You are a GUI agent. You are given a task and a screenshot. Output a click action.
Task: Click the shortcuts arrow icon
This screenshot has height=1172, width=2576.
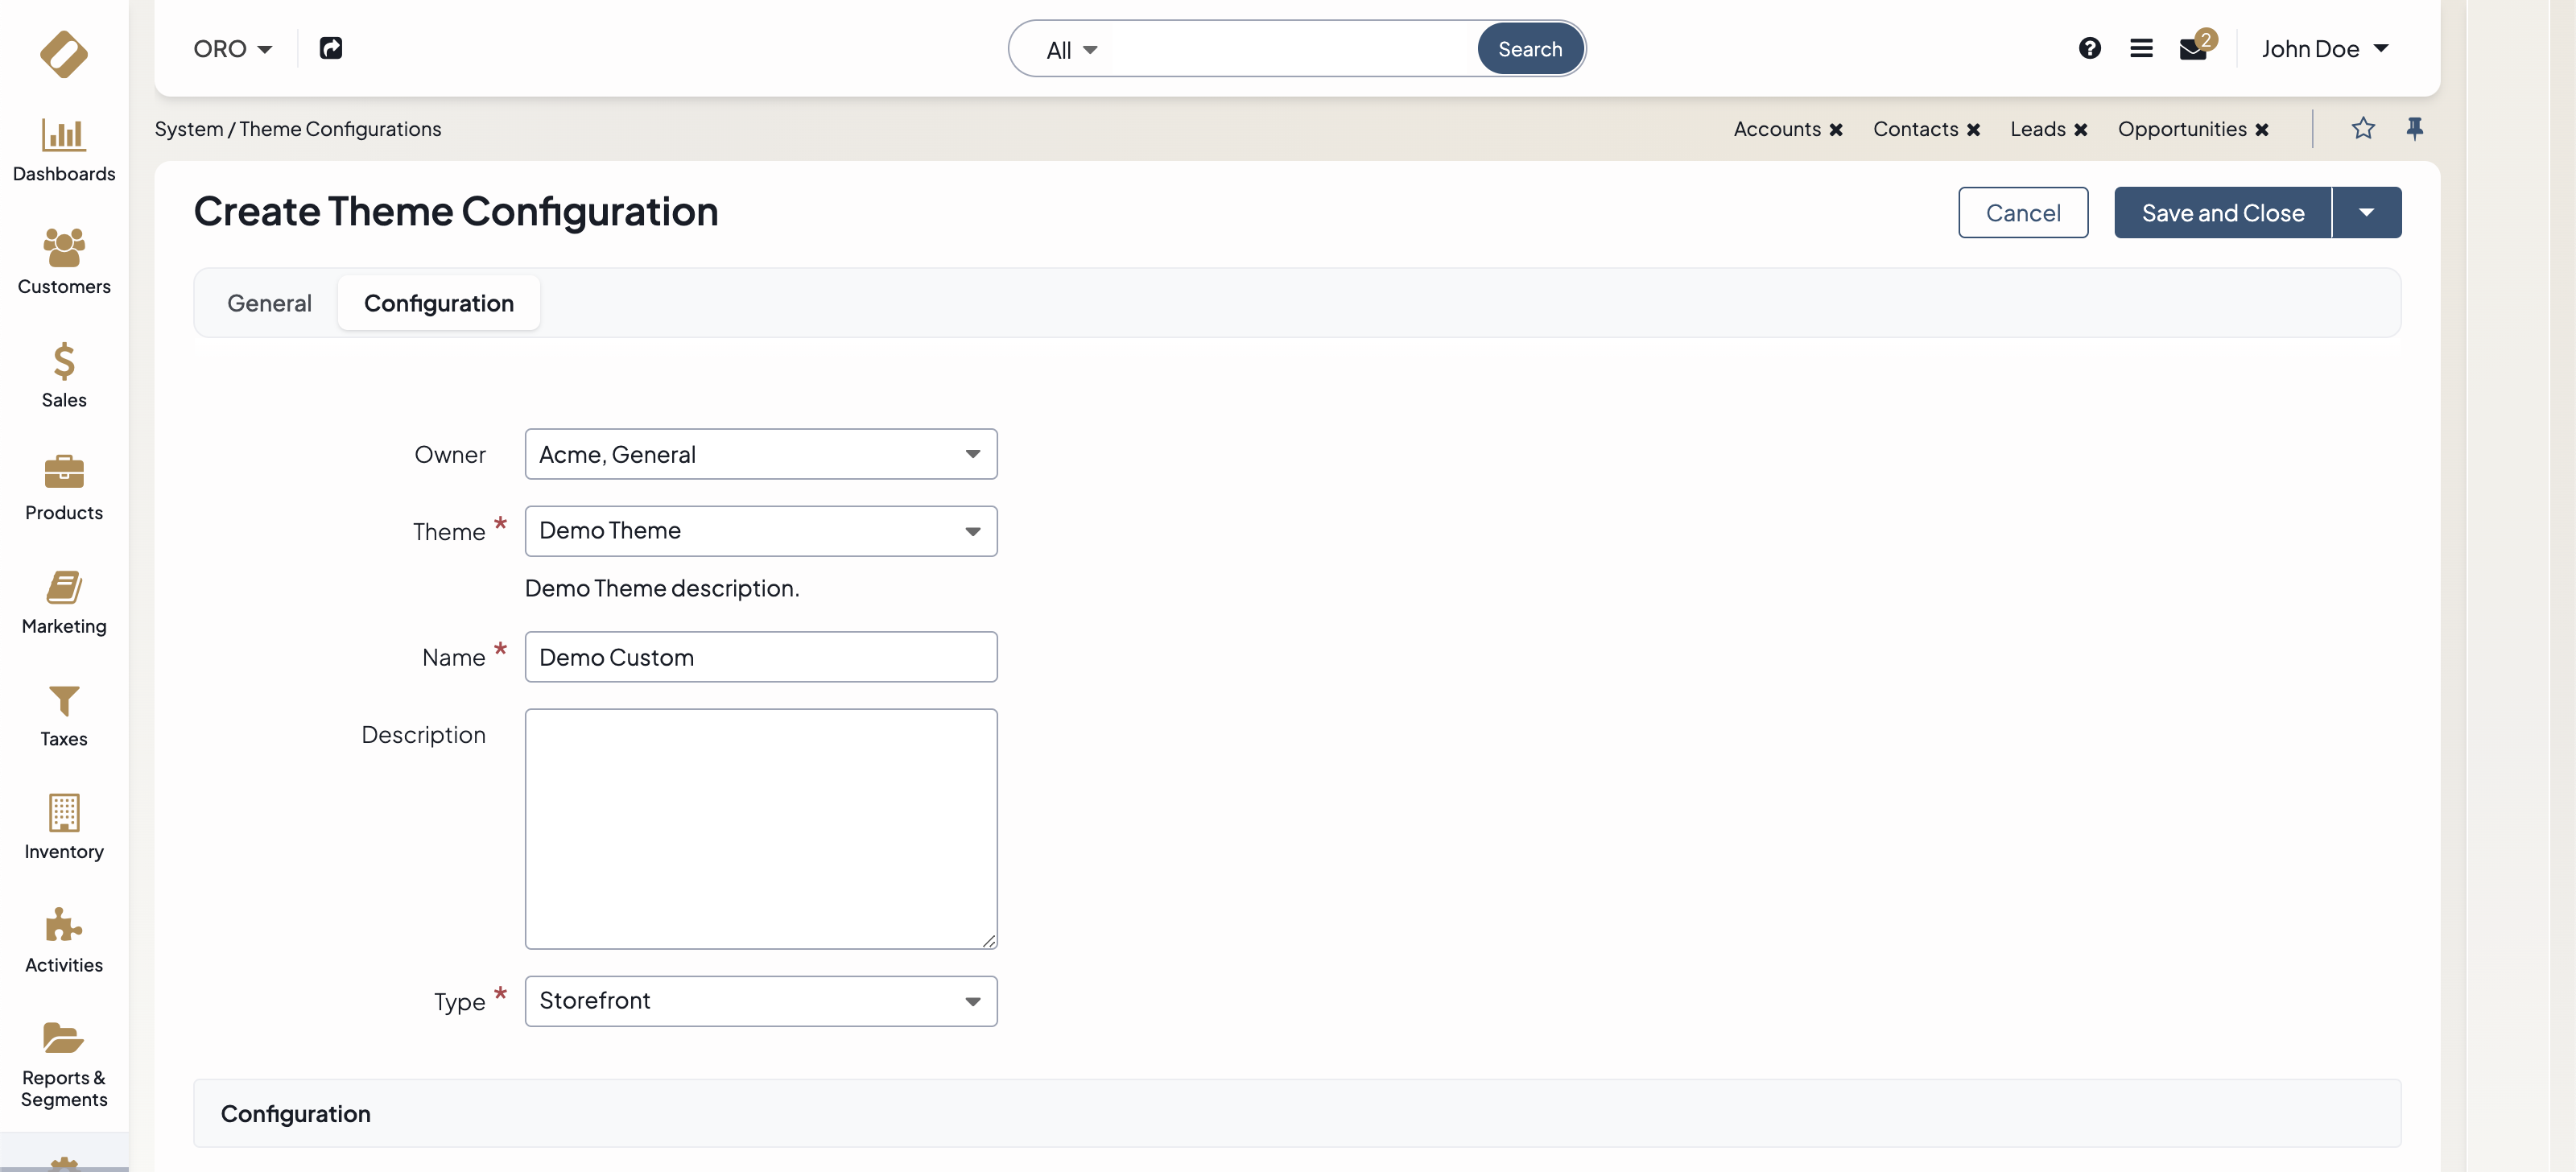click(331, 48)
